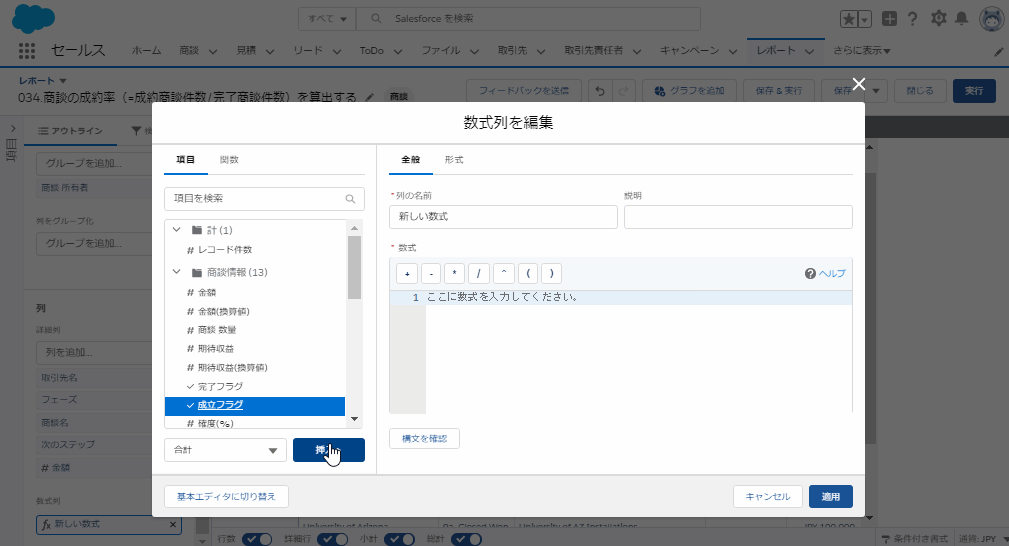The image size is (1009, 546).
Task: Click the 列の名前 input field
Action: (x=503, y=217)
